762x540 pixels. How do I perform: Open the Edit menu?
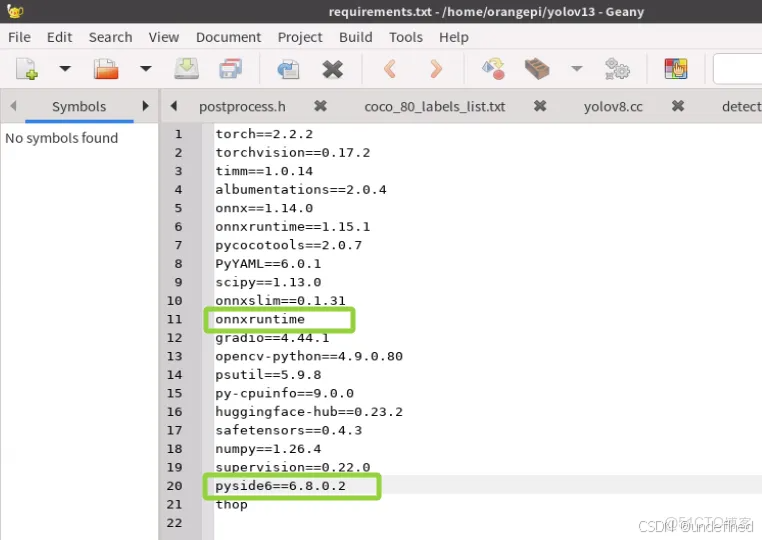click(x=59, y=37)
